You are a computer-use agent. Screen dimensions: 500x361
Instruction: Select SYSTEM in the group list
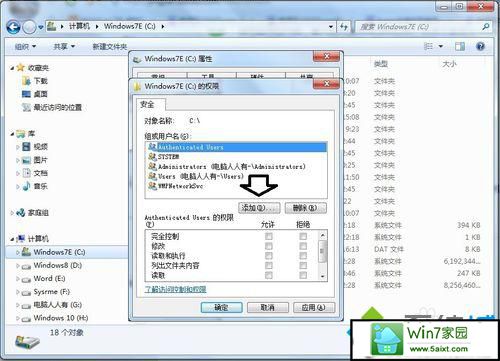click(x=236, y=156)
